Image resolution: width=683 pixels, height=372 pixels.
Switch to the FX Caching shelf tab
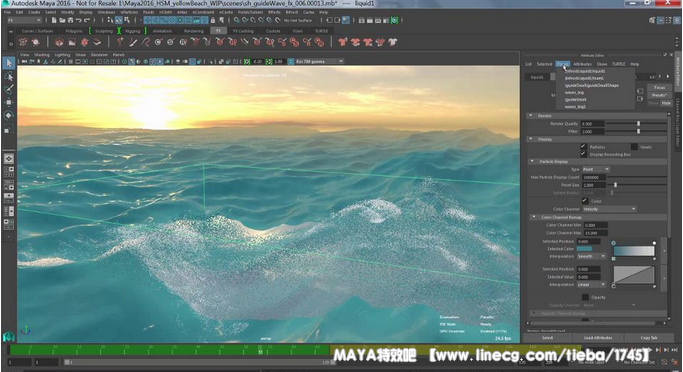[x=243, y=31]
